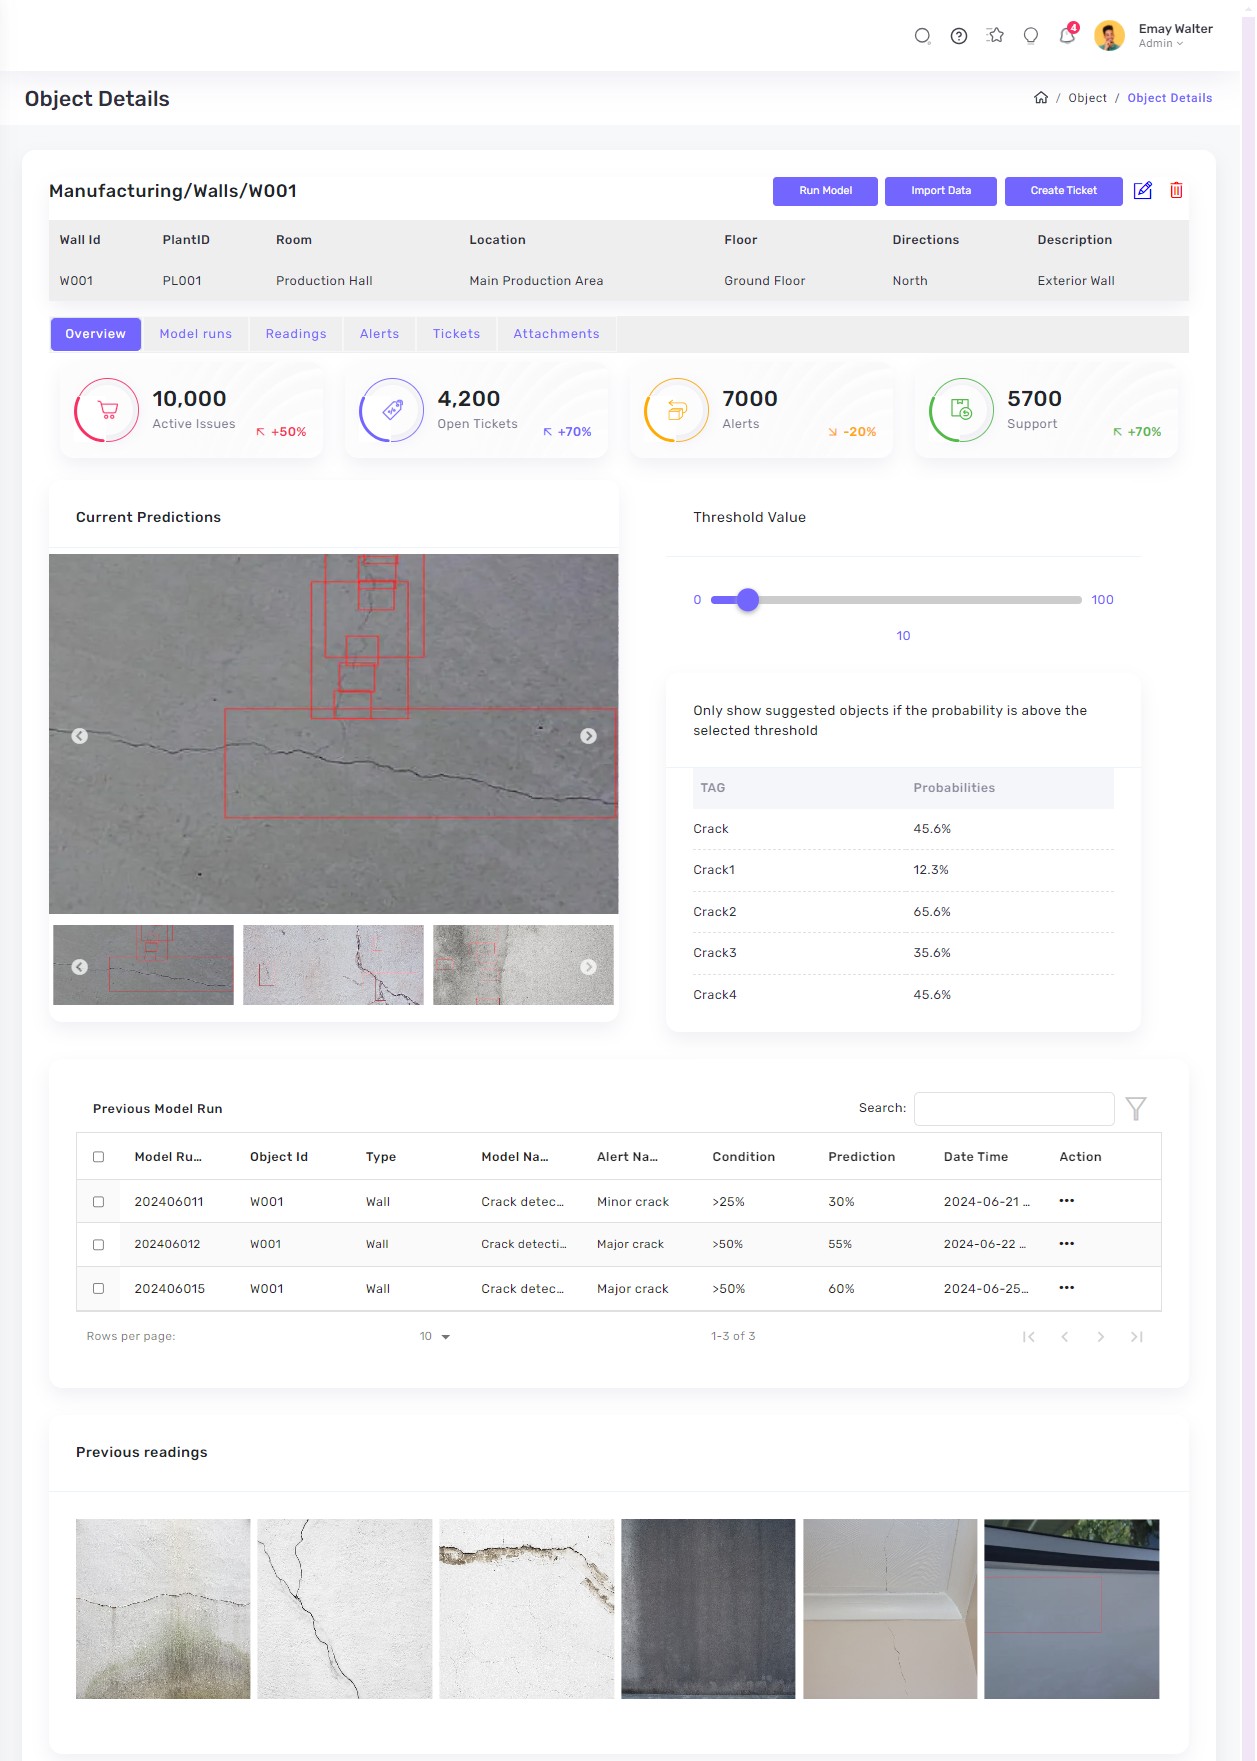Image resolution: width=1257 pixels, height=1761 pixels.
Task: Select the row checkbox for 202406015
Action: click(x=98, y=1289)
